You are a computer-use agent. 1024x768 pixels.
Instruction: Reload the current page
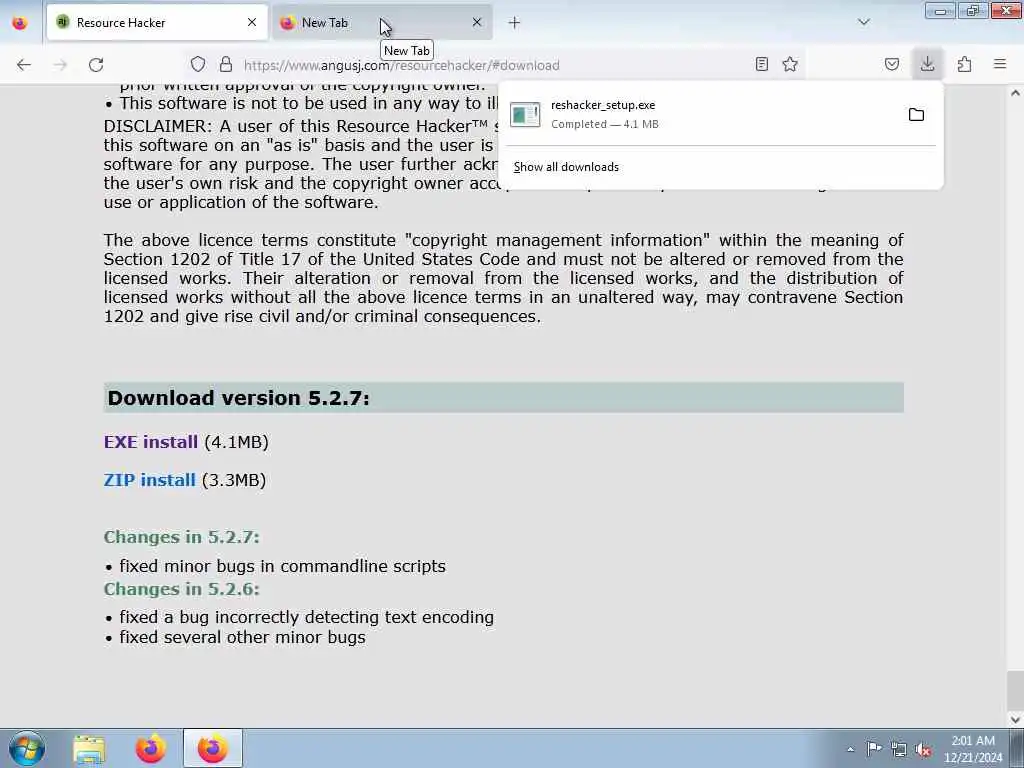[x=96, y=65]
